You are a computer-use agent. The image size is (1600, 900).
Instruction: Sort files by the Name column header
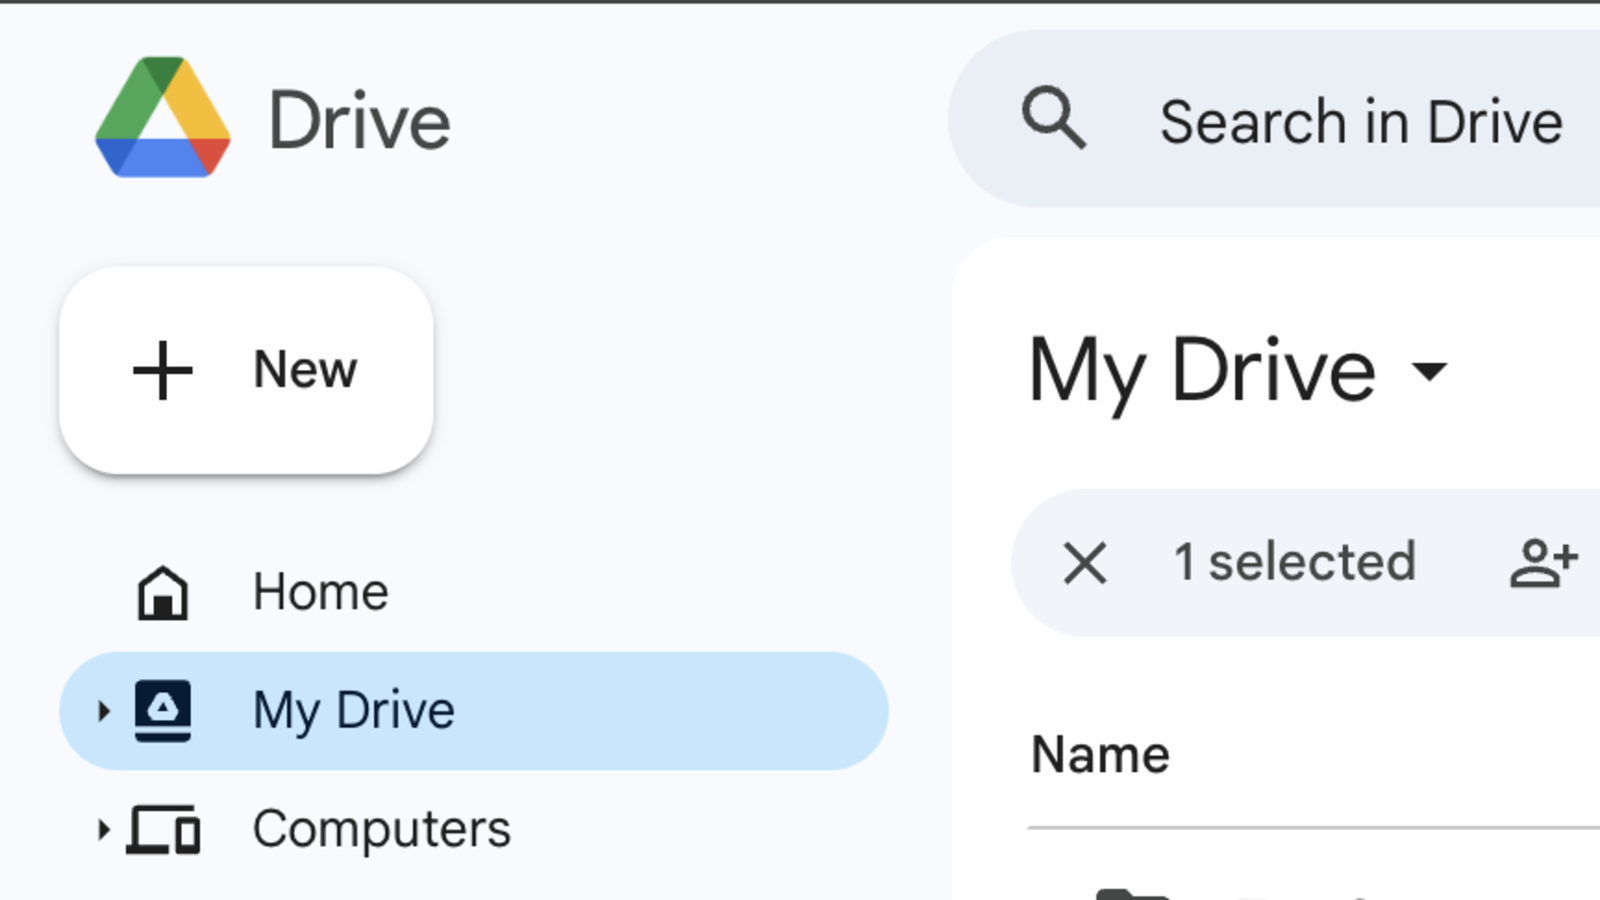(x=1100, y=754)
